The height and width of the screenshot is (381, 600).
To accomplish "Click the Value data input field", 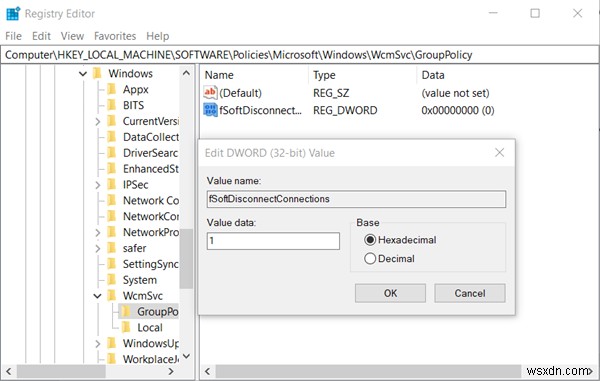I will pos(273,241).
